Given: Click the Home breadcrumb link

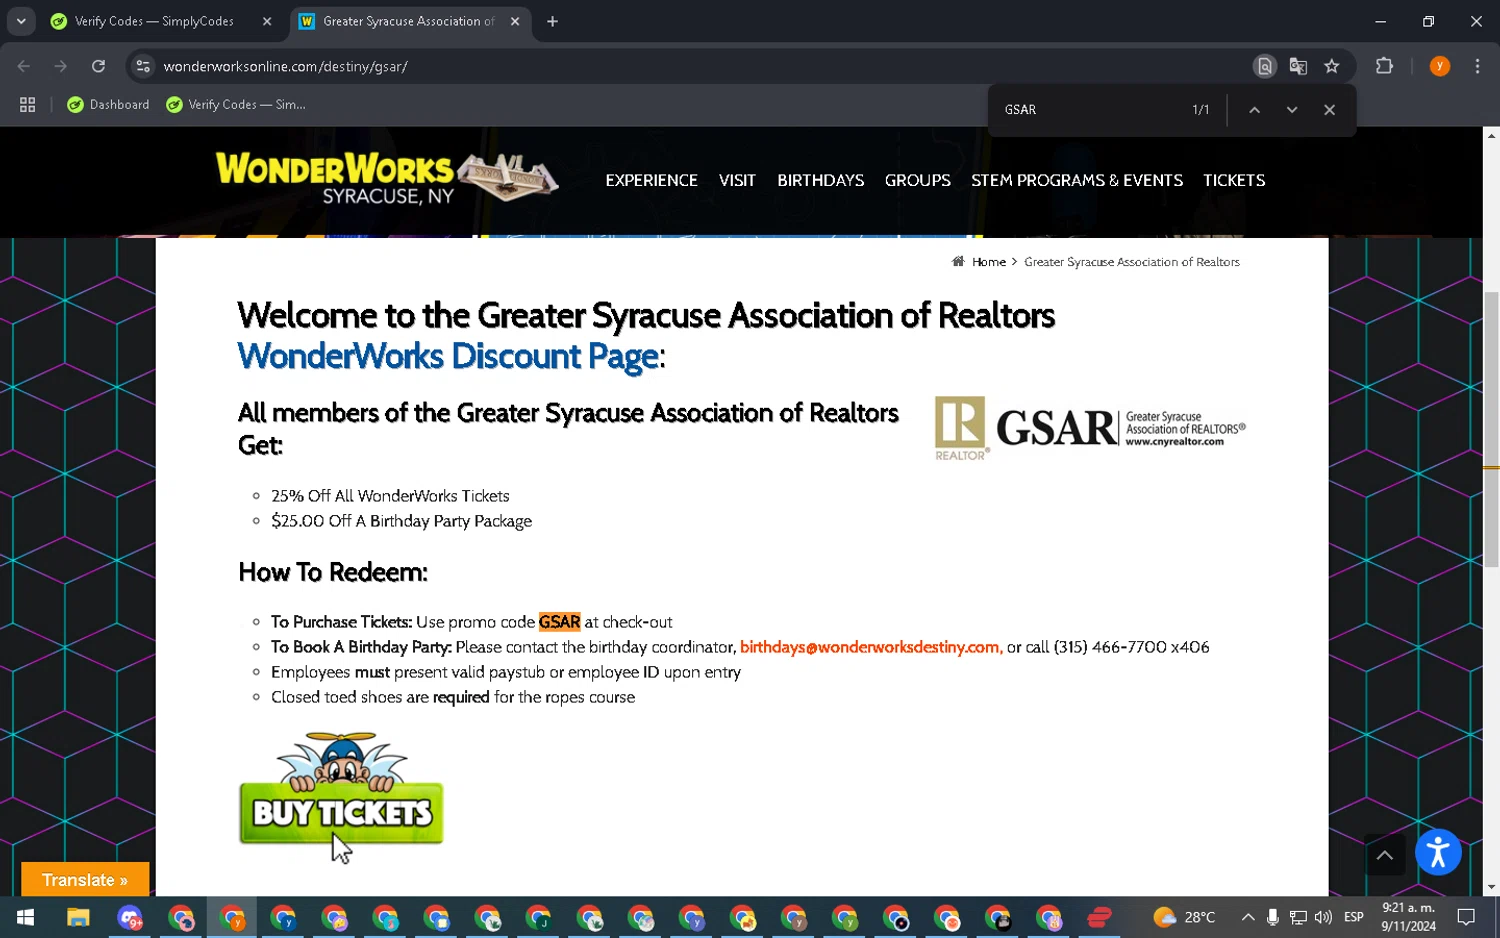Looking at the screenshot, I should pyautogui.click(x=989, y=262).
